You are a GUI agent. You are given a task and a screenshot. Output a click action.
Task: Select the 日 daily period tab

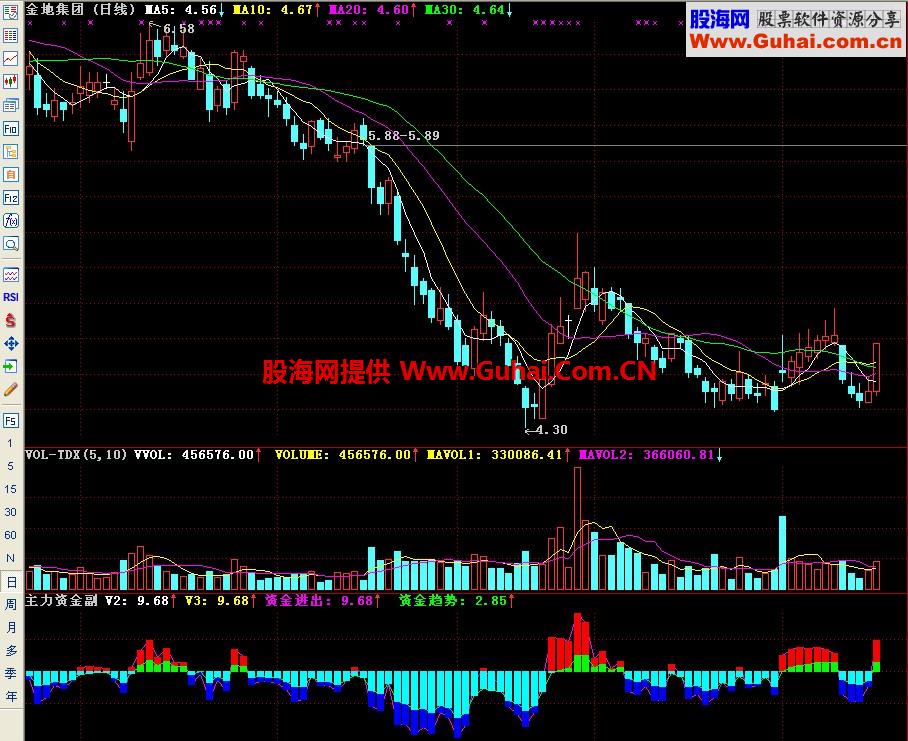(11, 582)
